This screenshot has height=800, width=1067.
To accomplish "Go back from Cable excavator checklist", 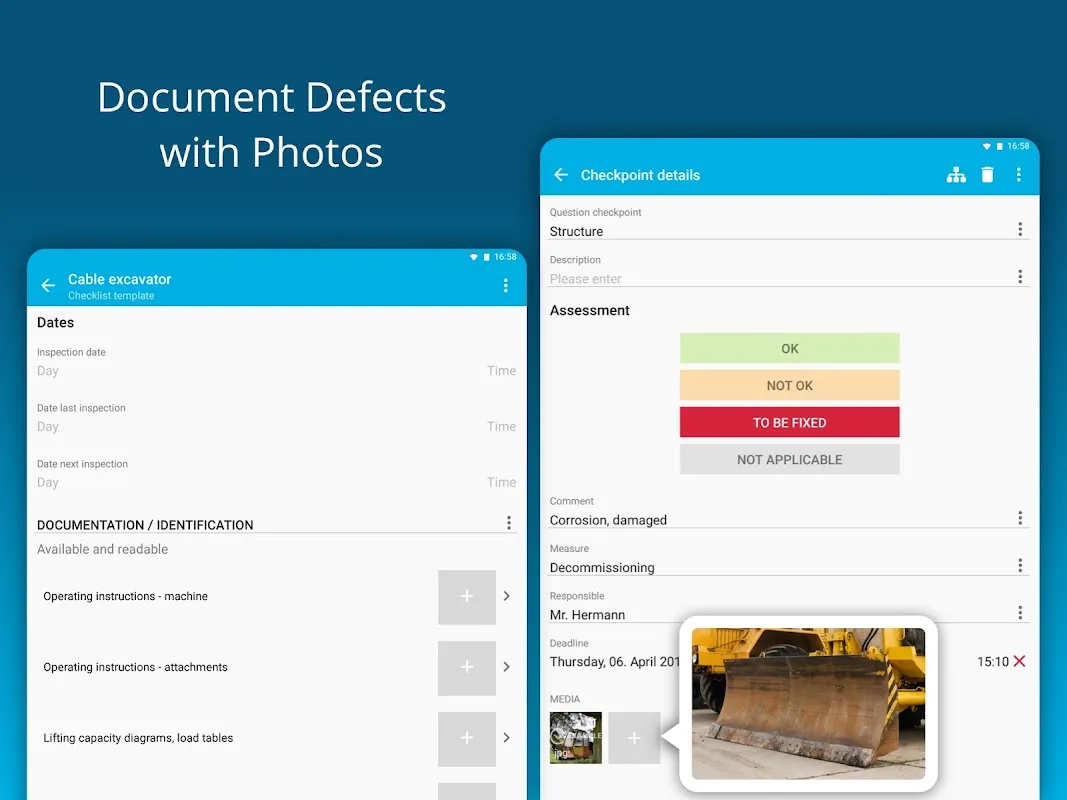I will (x=48, y=286).
